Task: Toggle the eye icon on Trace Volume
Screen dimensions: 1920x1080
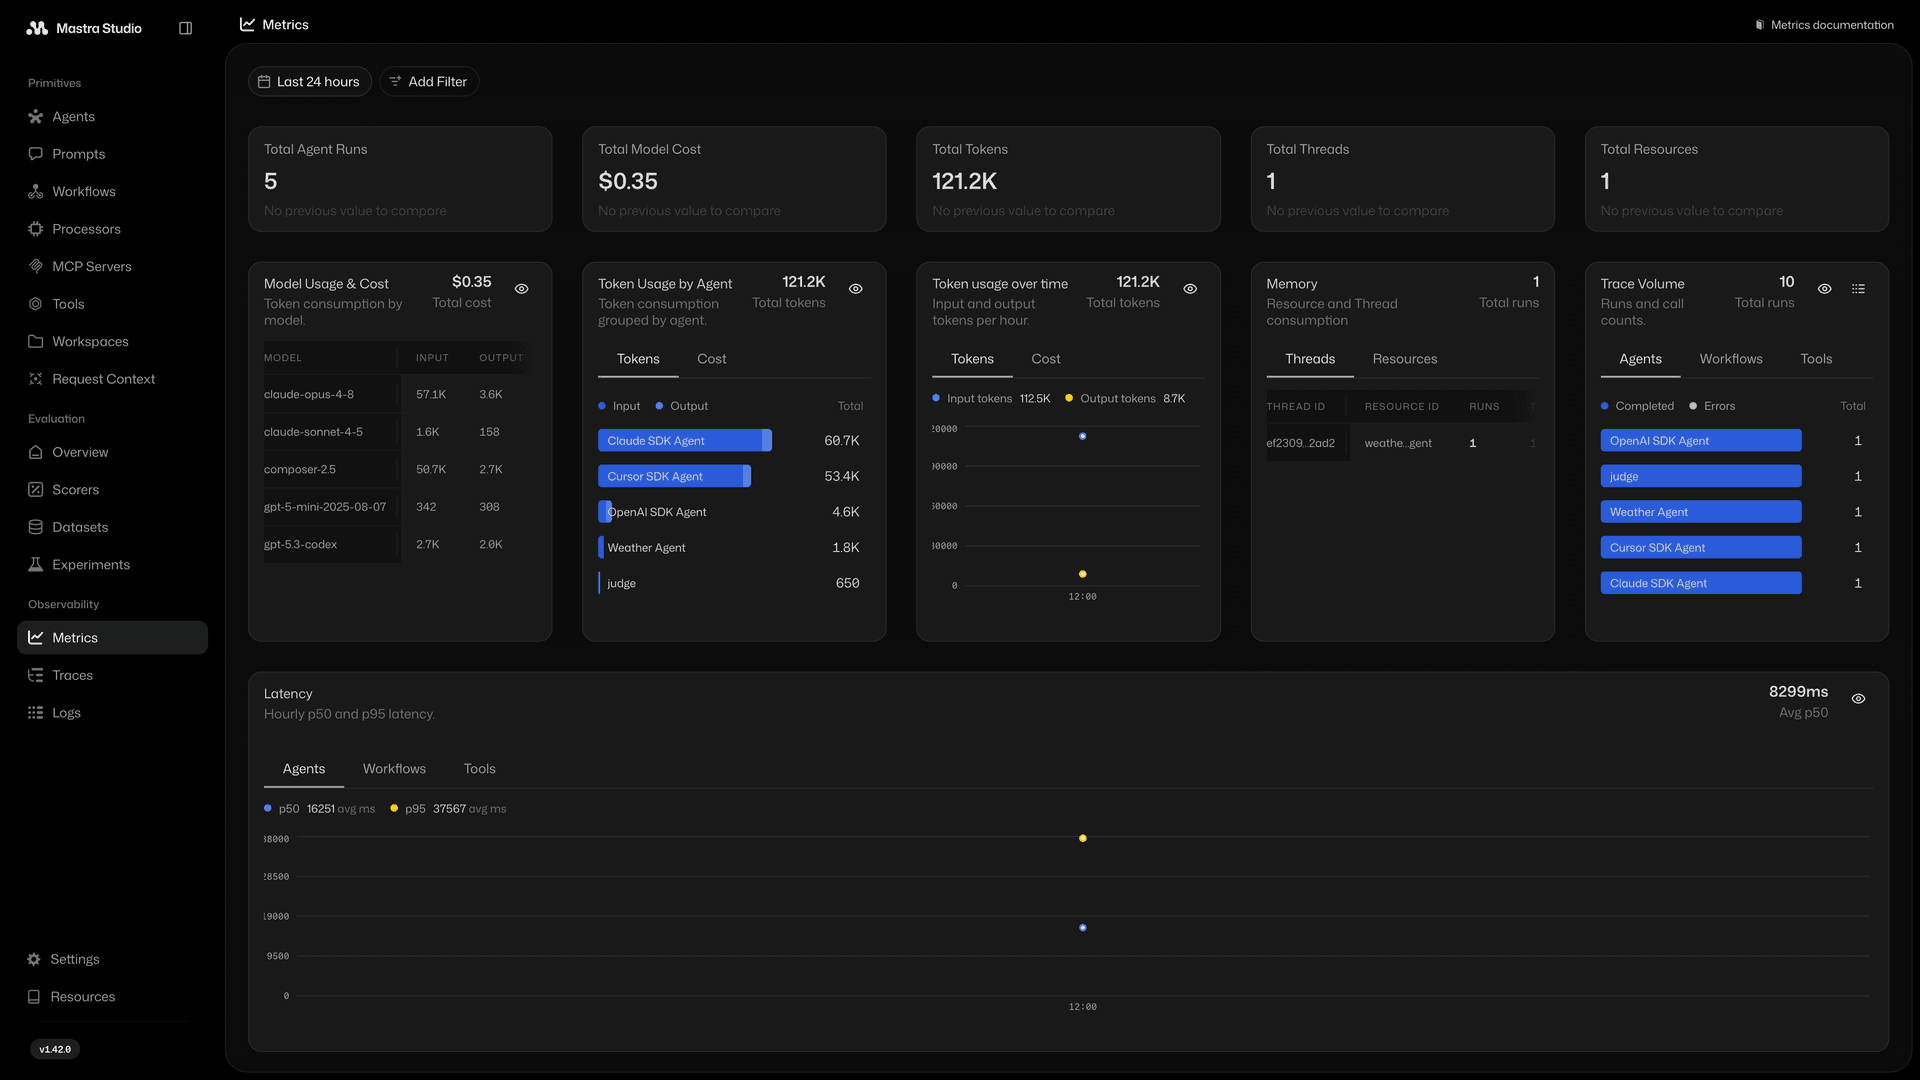Action: (x=1825, y=289)
